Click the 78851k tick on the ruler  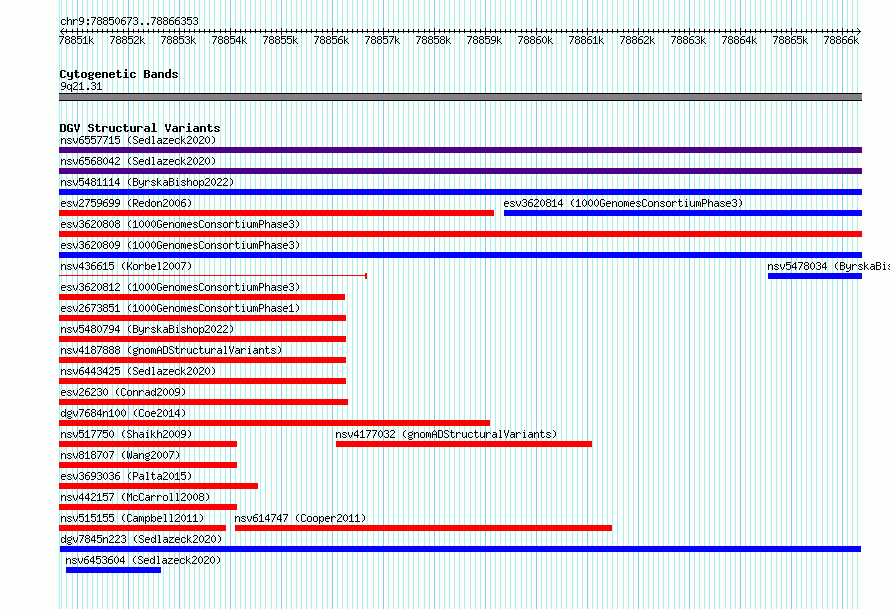tap(77, 40)
